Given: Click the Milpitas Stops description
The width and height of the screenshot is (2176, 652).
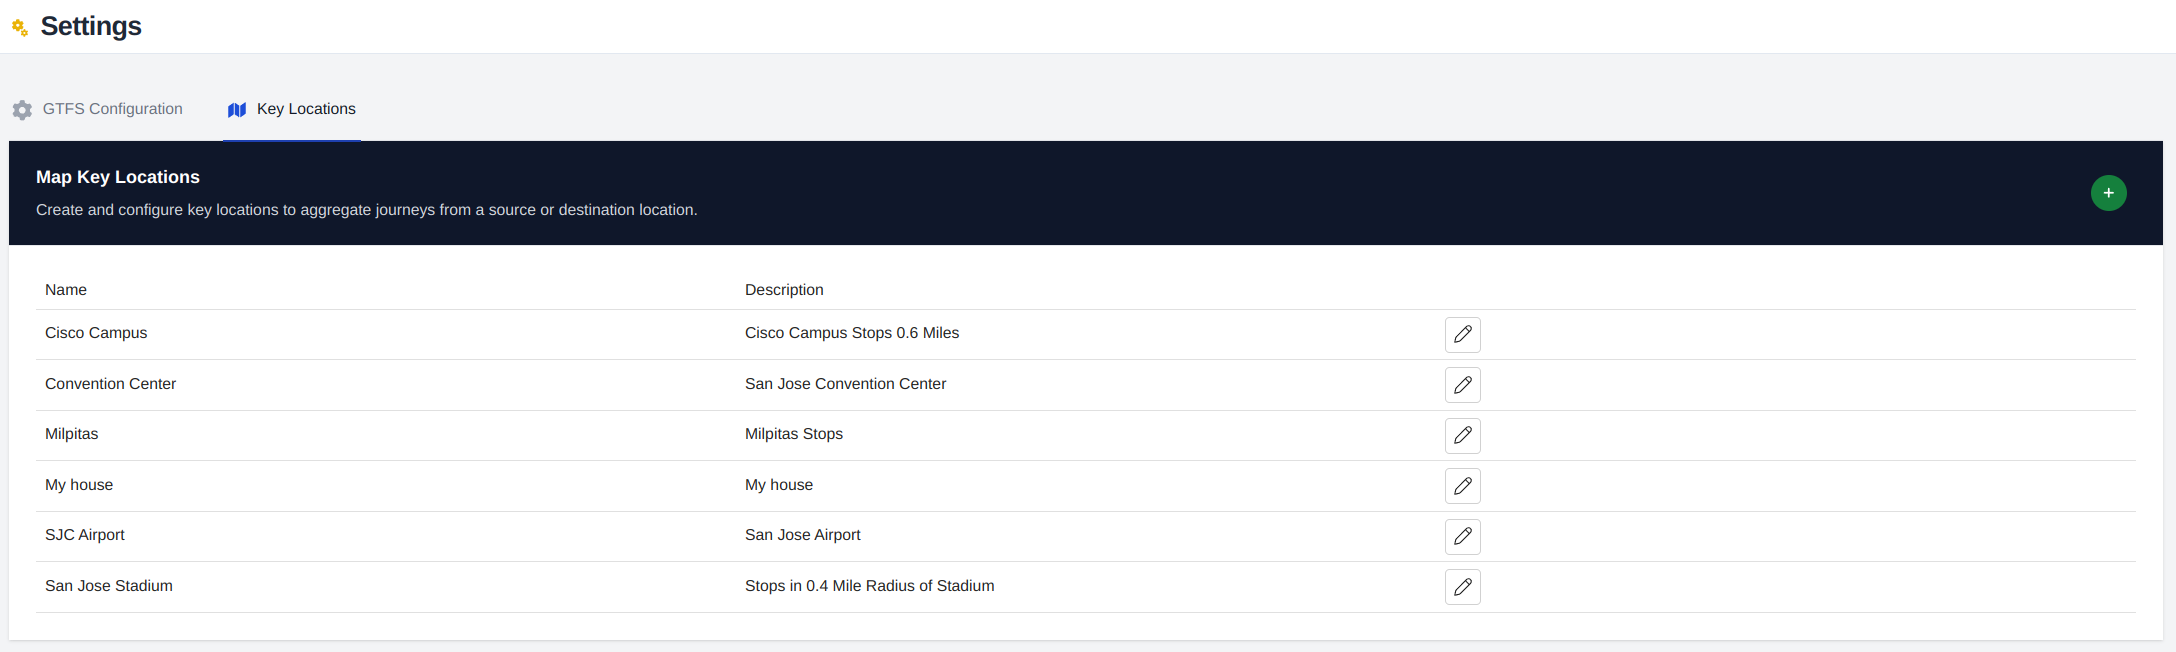Looking at the screenshot, I should (x=793, y=434).
